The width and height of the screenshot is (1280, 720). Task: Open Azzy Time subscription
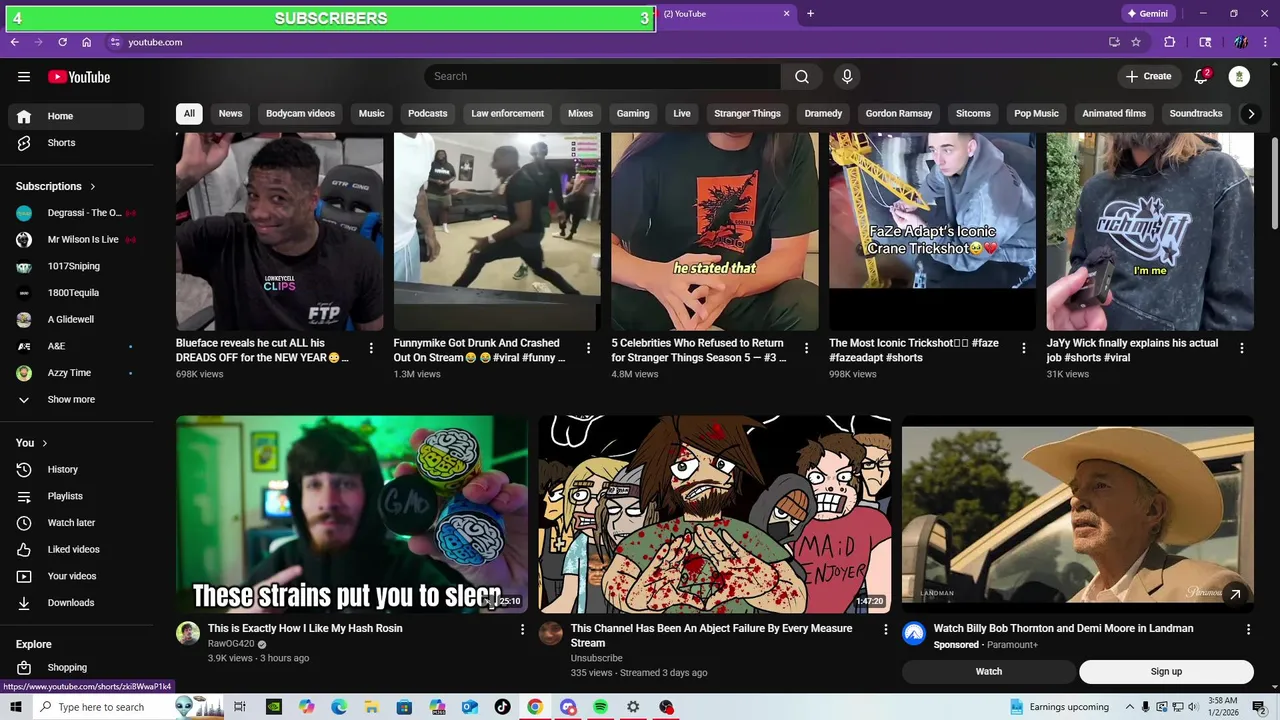76,373
